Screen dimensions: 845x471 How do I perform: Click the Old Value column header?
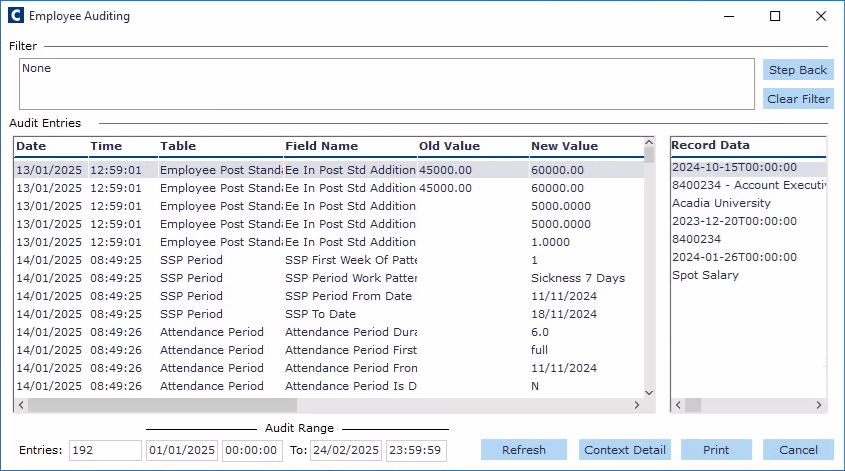click(470, 146)
